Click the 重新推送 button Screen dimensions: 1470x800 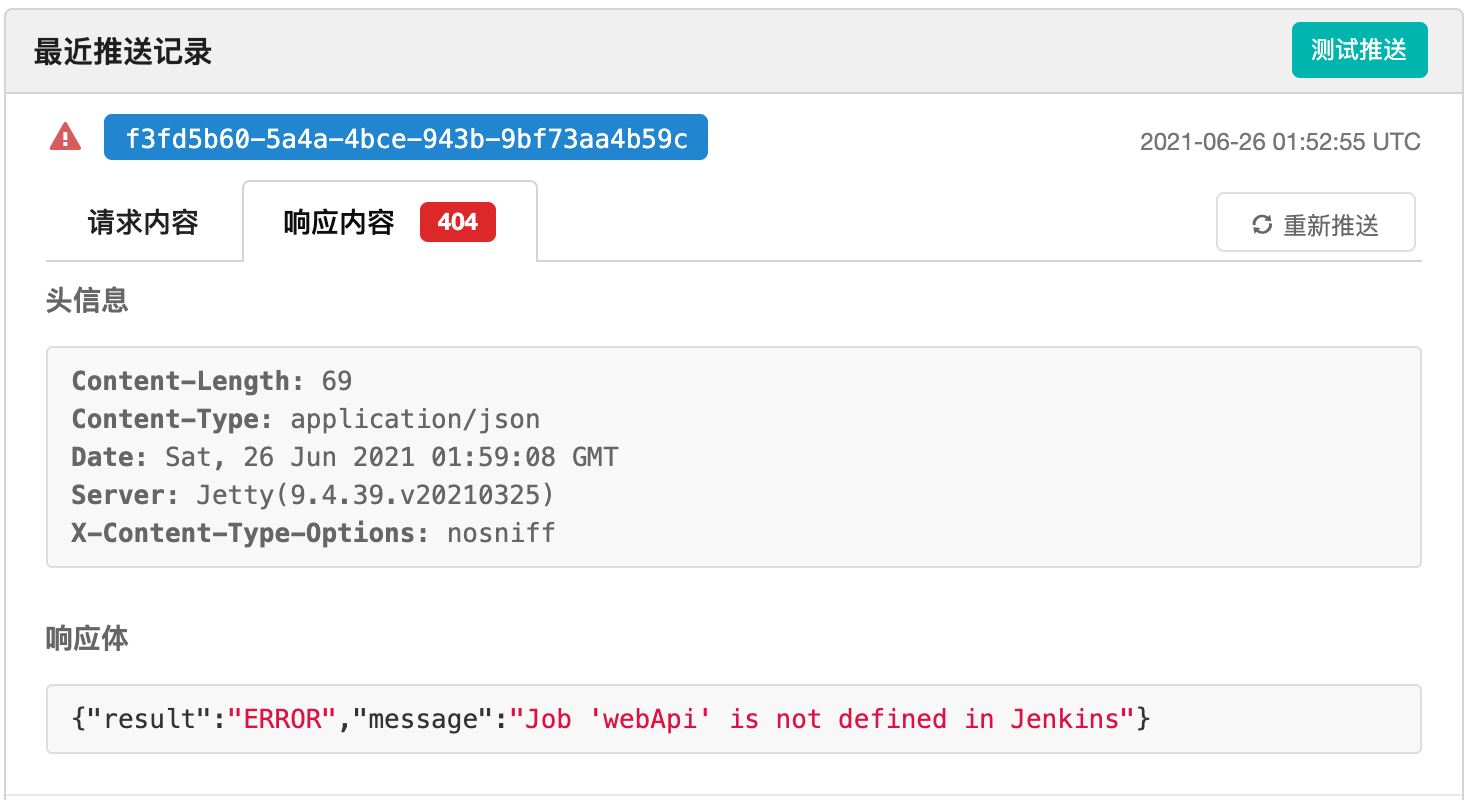[x=1315, y=223]
